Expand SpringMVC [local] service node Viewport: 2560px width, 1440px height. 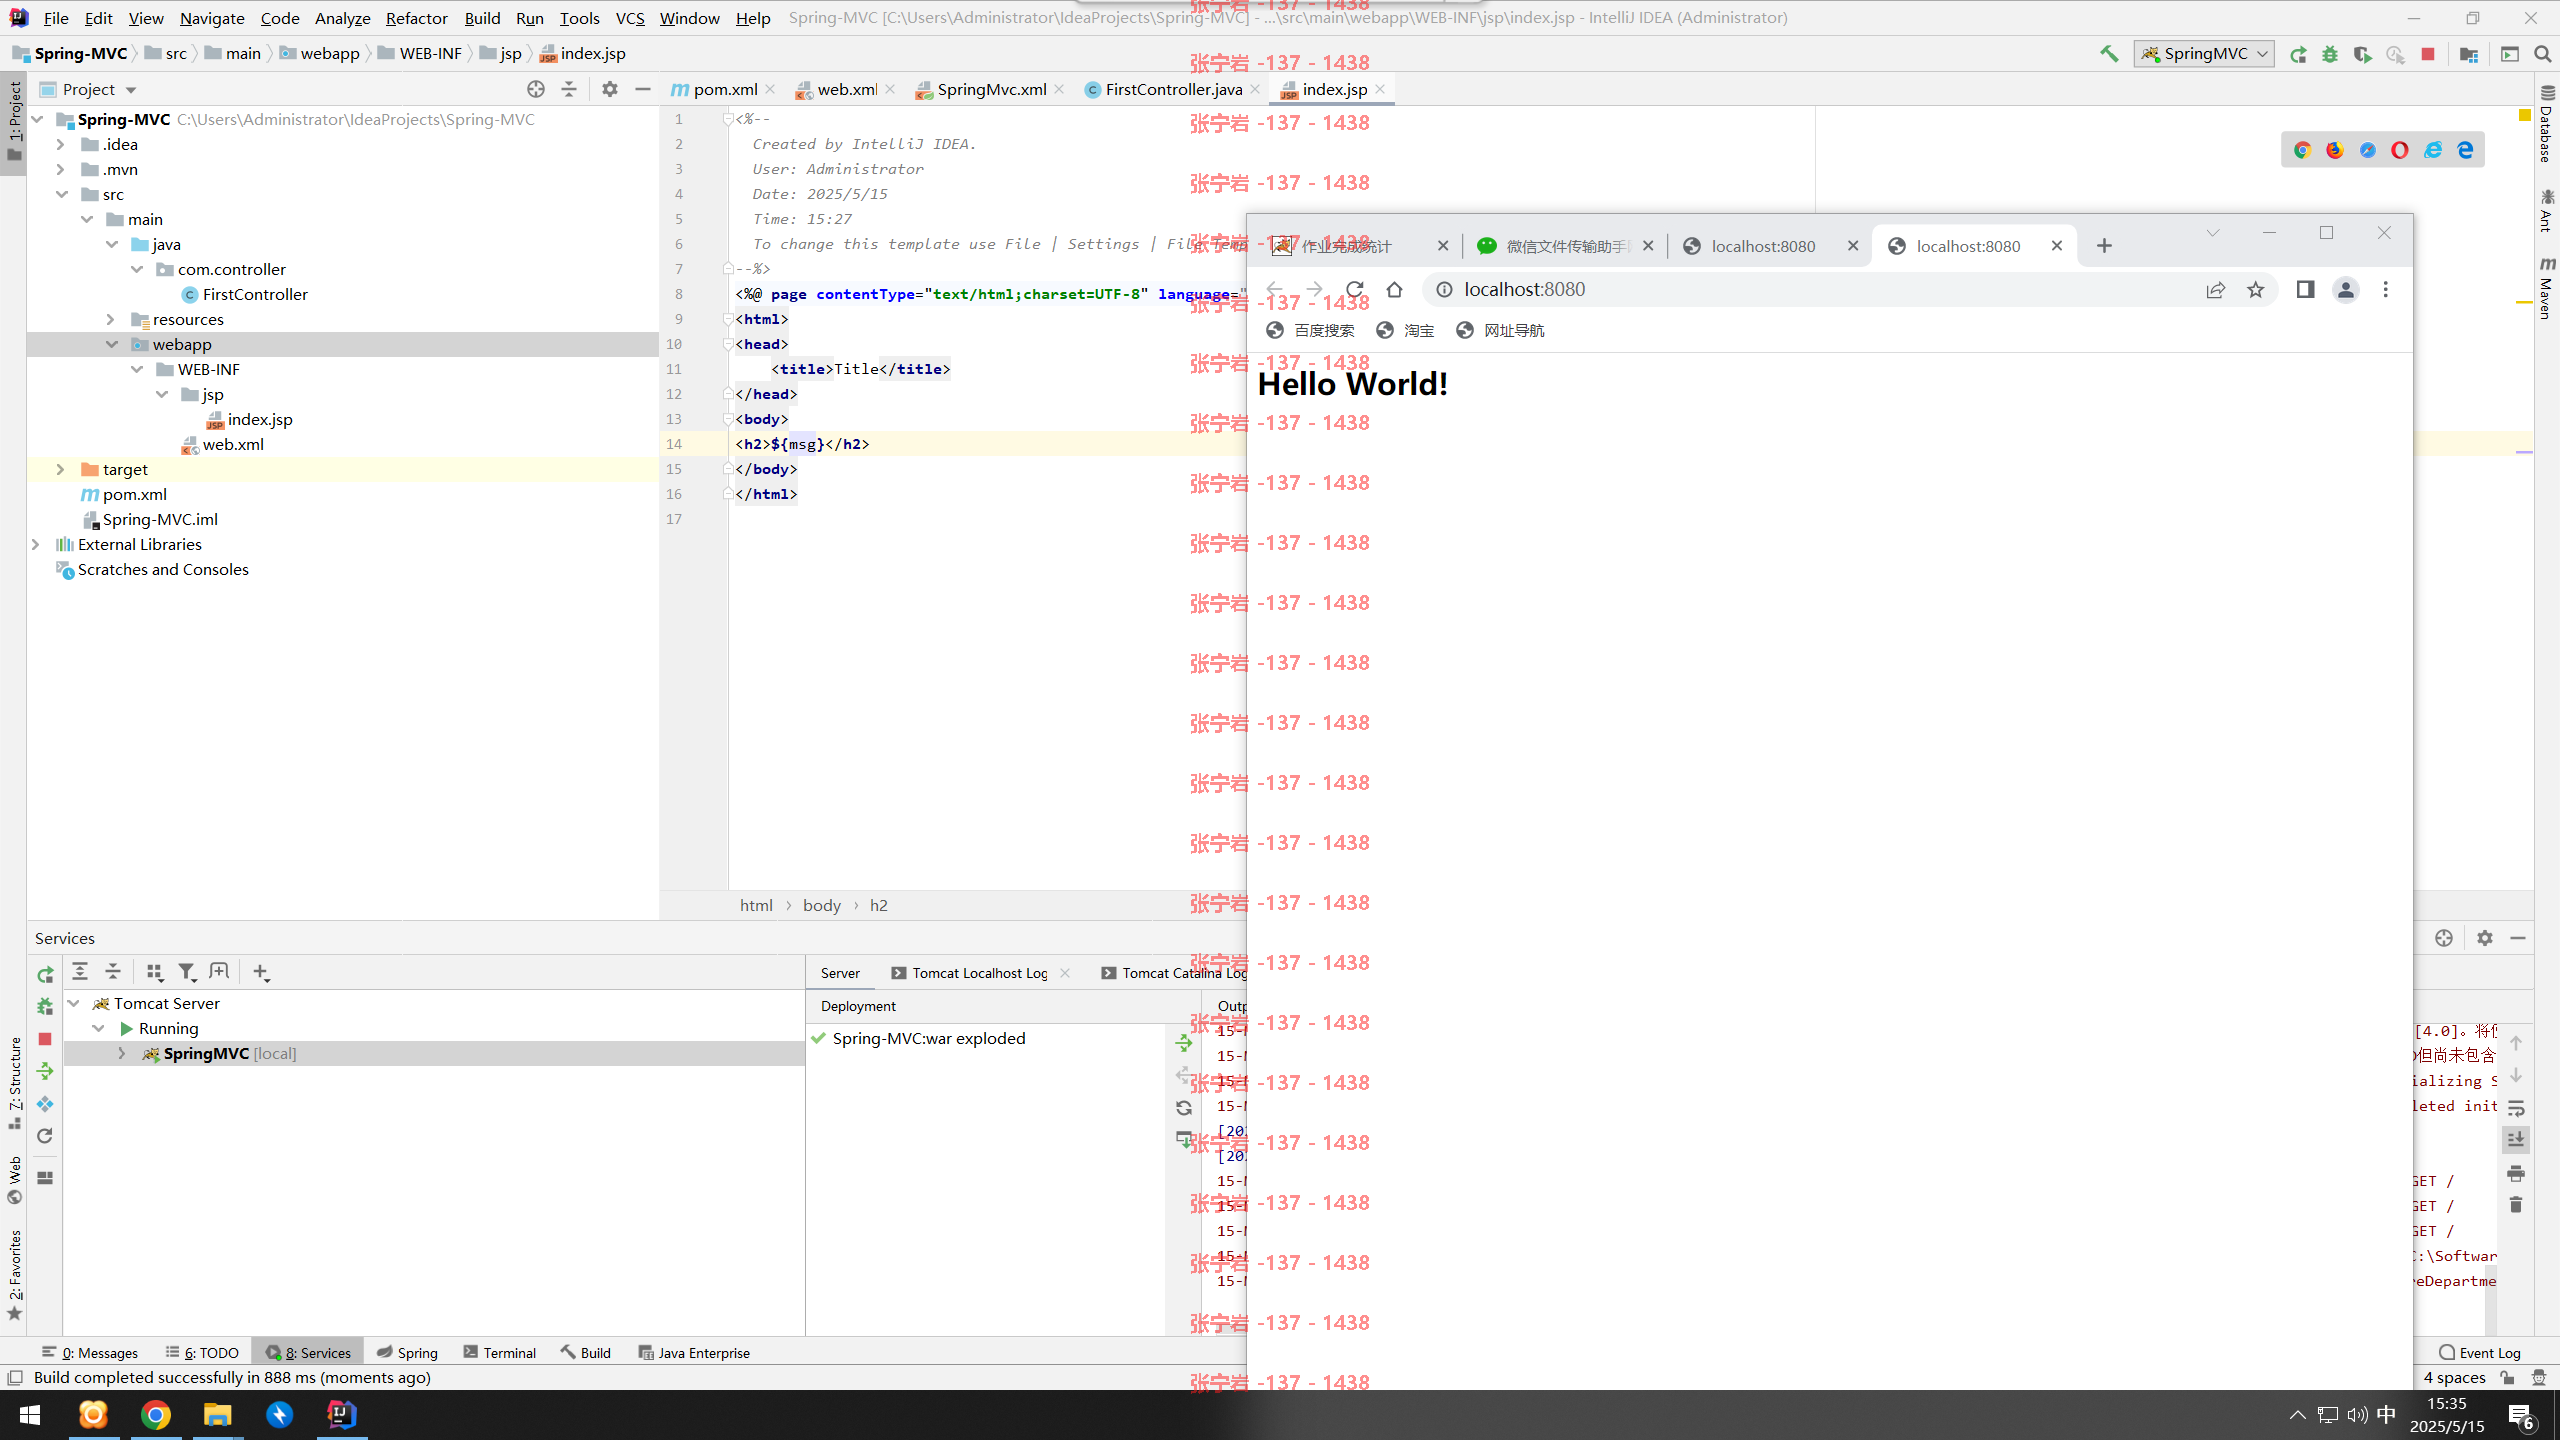pos(121,1053)
